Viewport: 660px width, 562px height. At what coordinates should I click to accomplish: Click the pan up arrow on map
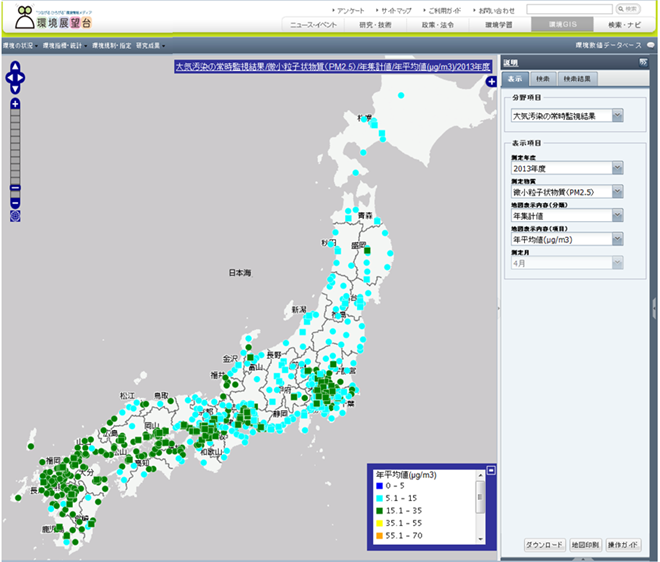pos(16,67)
